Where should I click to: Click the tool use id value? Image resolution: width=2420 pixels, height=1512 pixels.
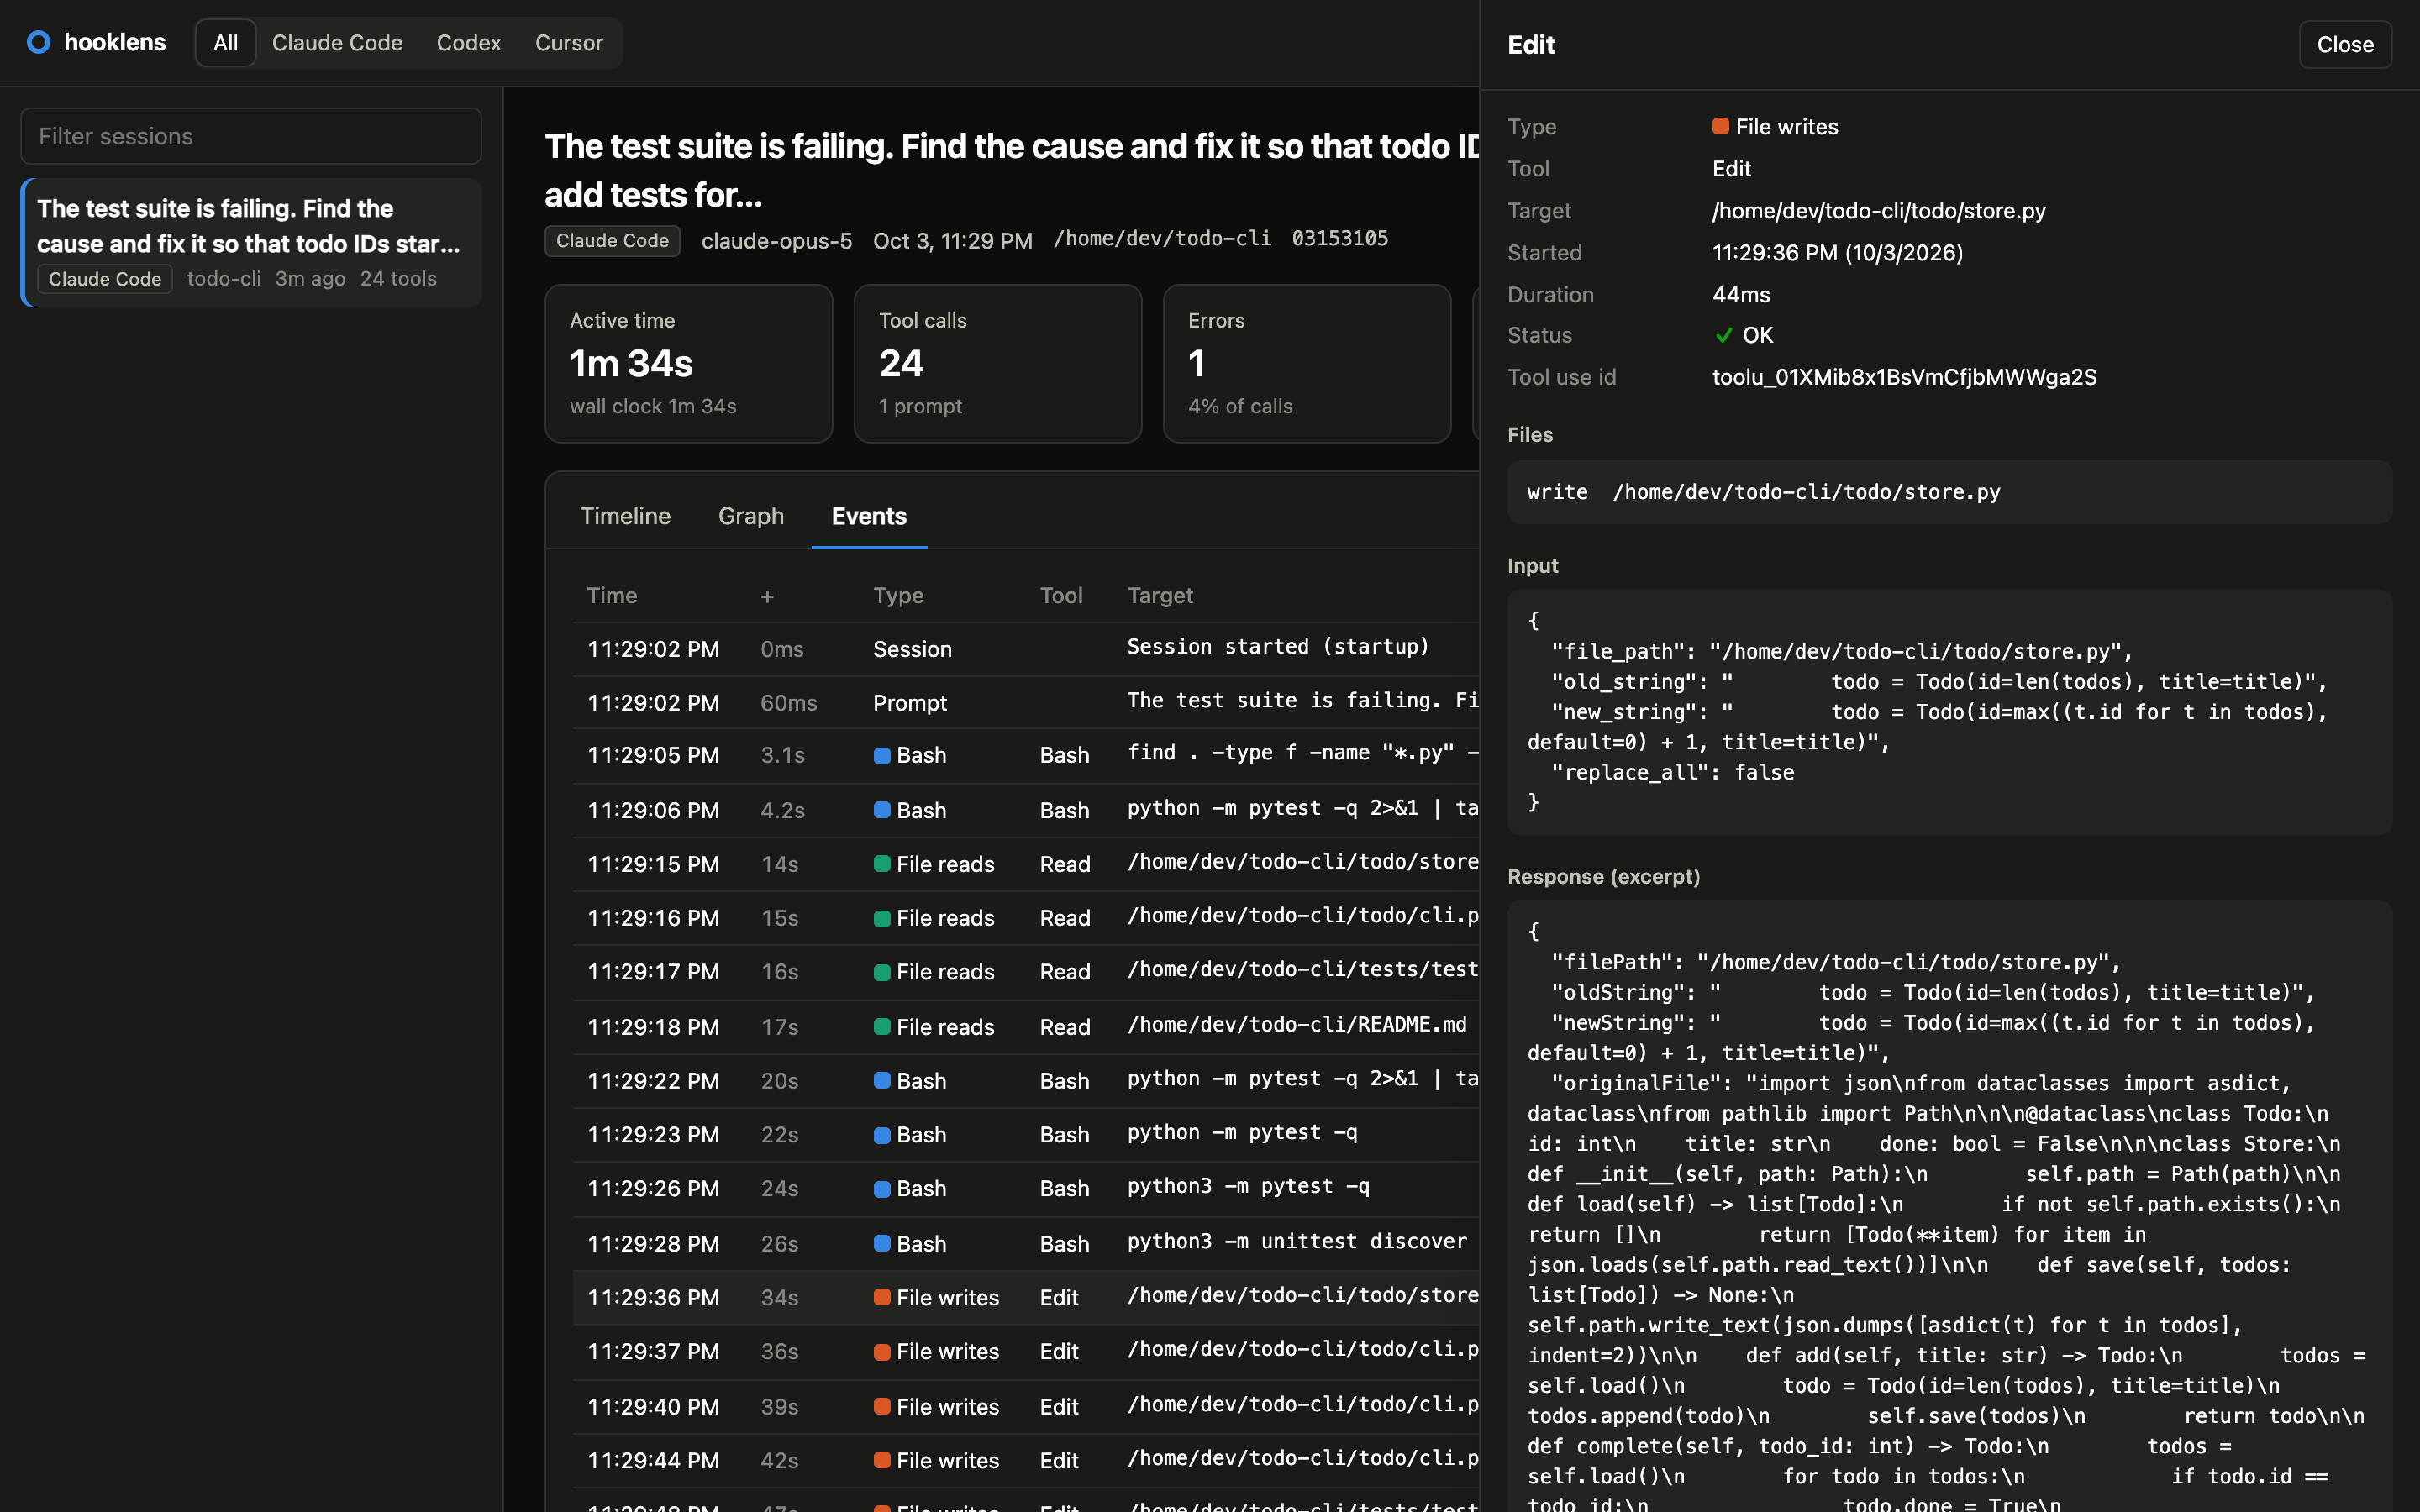click(x=1904, y=377)
